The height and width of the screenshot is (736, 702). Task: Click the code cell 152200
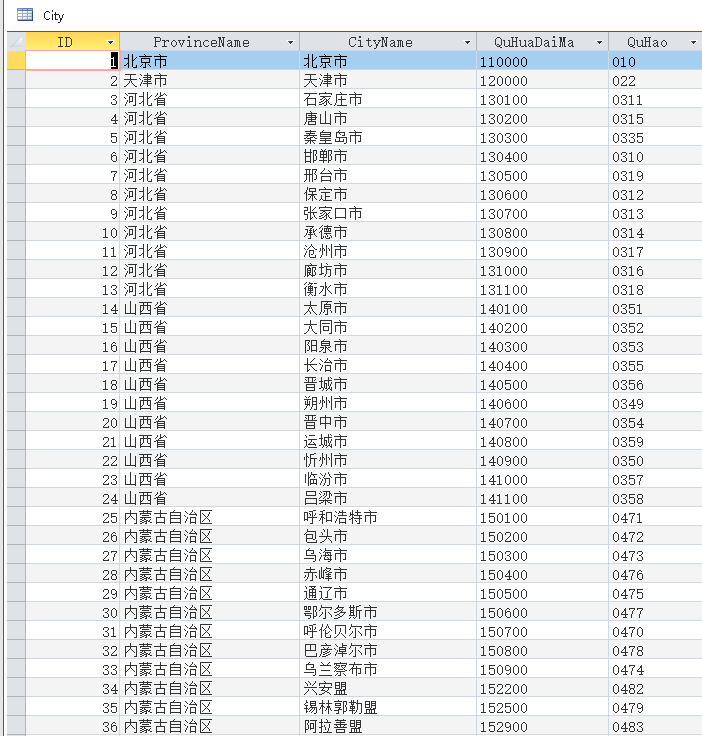542,688
